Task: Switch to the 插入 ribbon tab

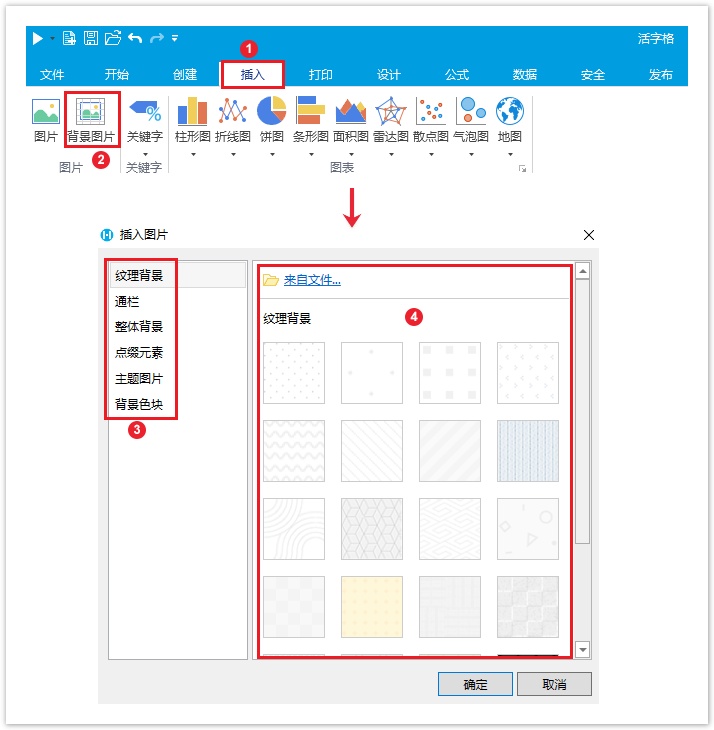Action: click(253, 75)
